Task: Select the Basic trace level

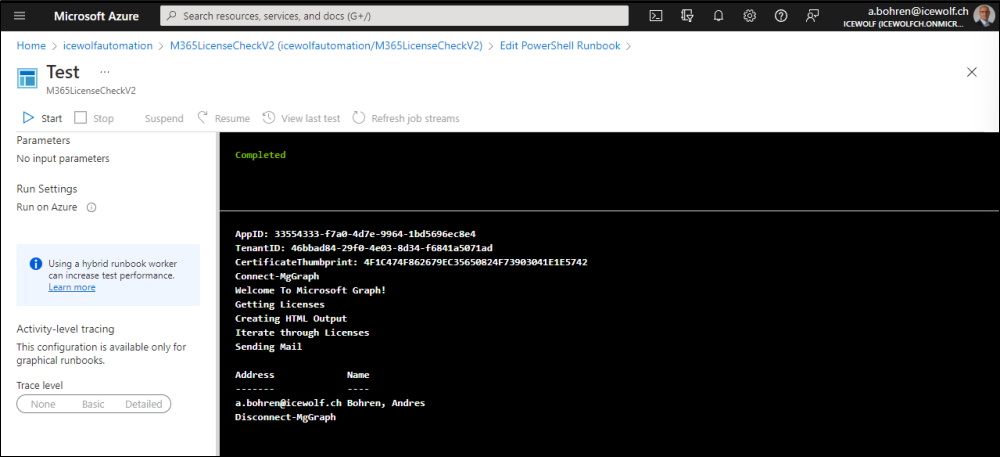Action: pos(93,404)
